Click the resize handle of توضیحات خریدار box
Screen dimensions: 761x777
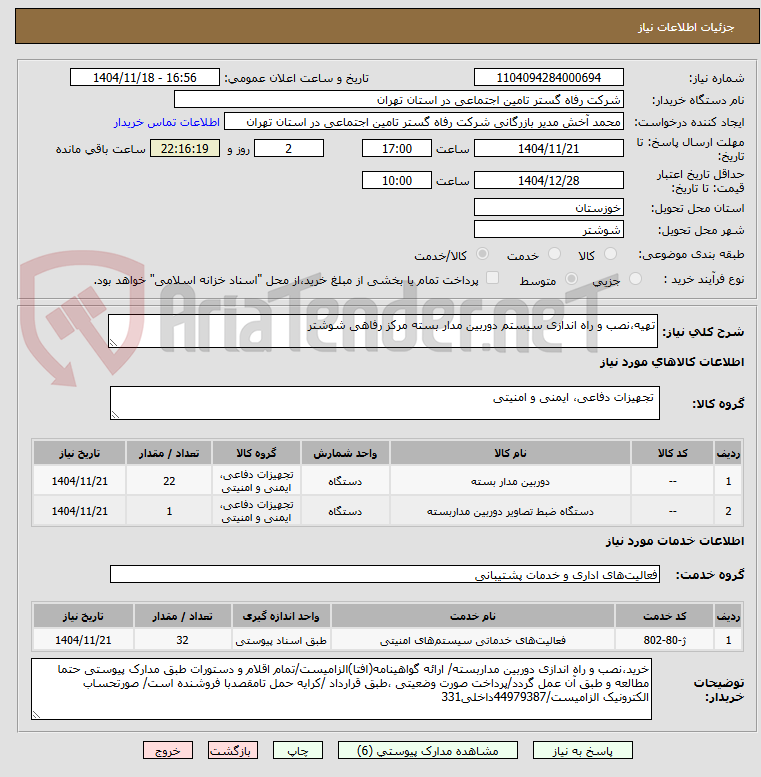36,715
